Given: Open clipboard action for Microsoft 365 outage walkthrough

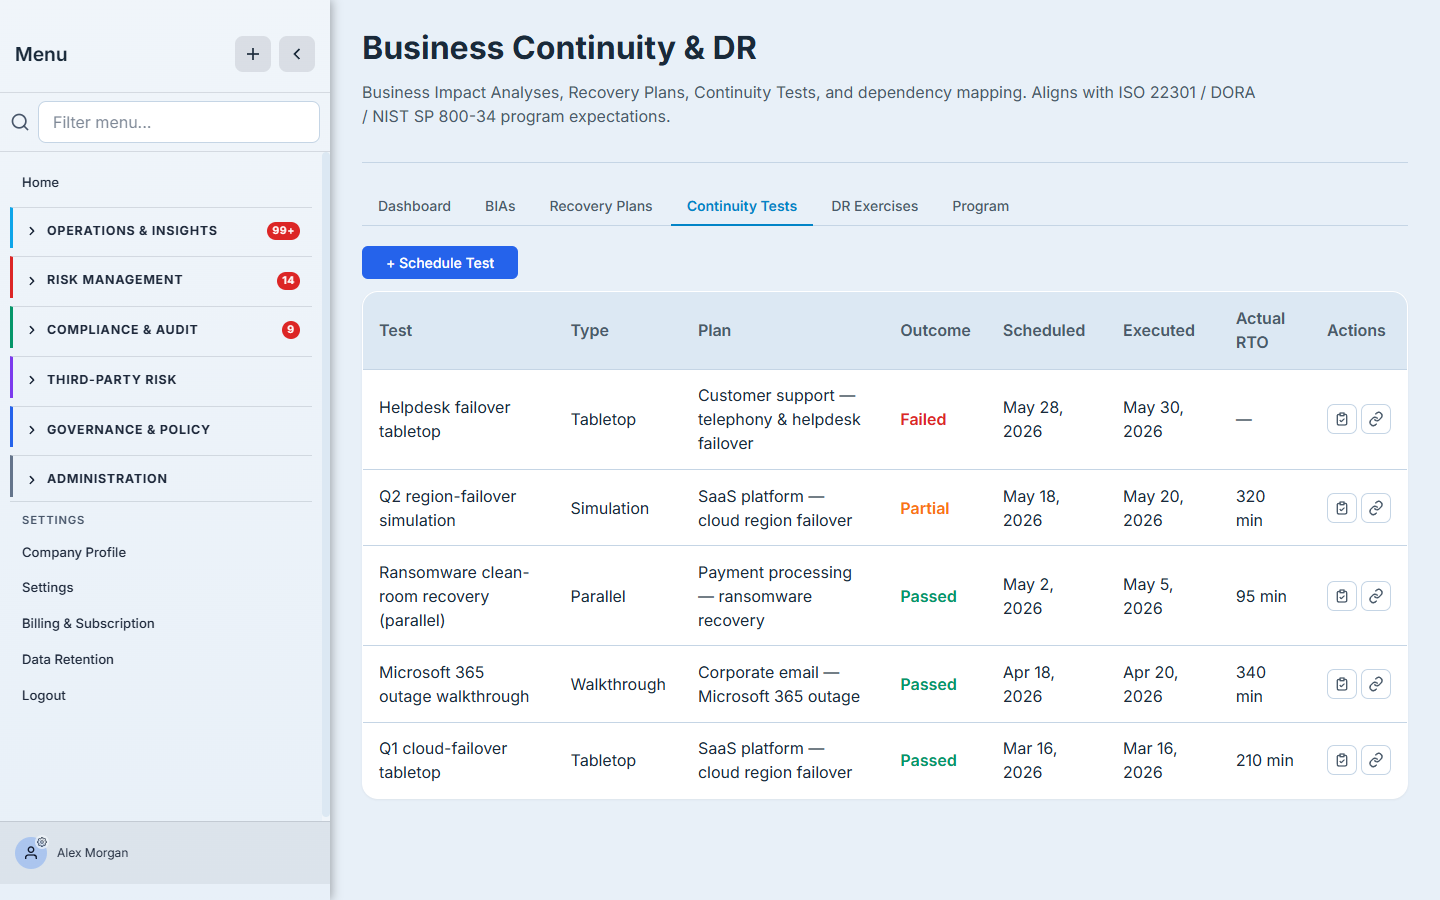Looking at the screenshot, I should [1342, 684].
